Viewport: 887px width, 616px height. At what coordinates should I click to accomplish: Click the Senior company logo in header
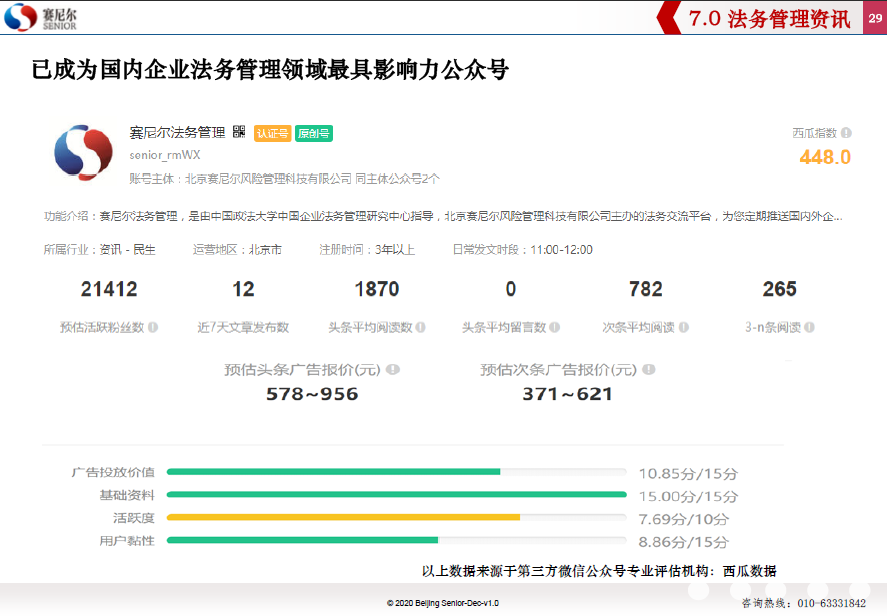[40, 17]
